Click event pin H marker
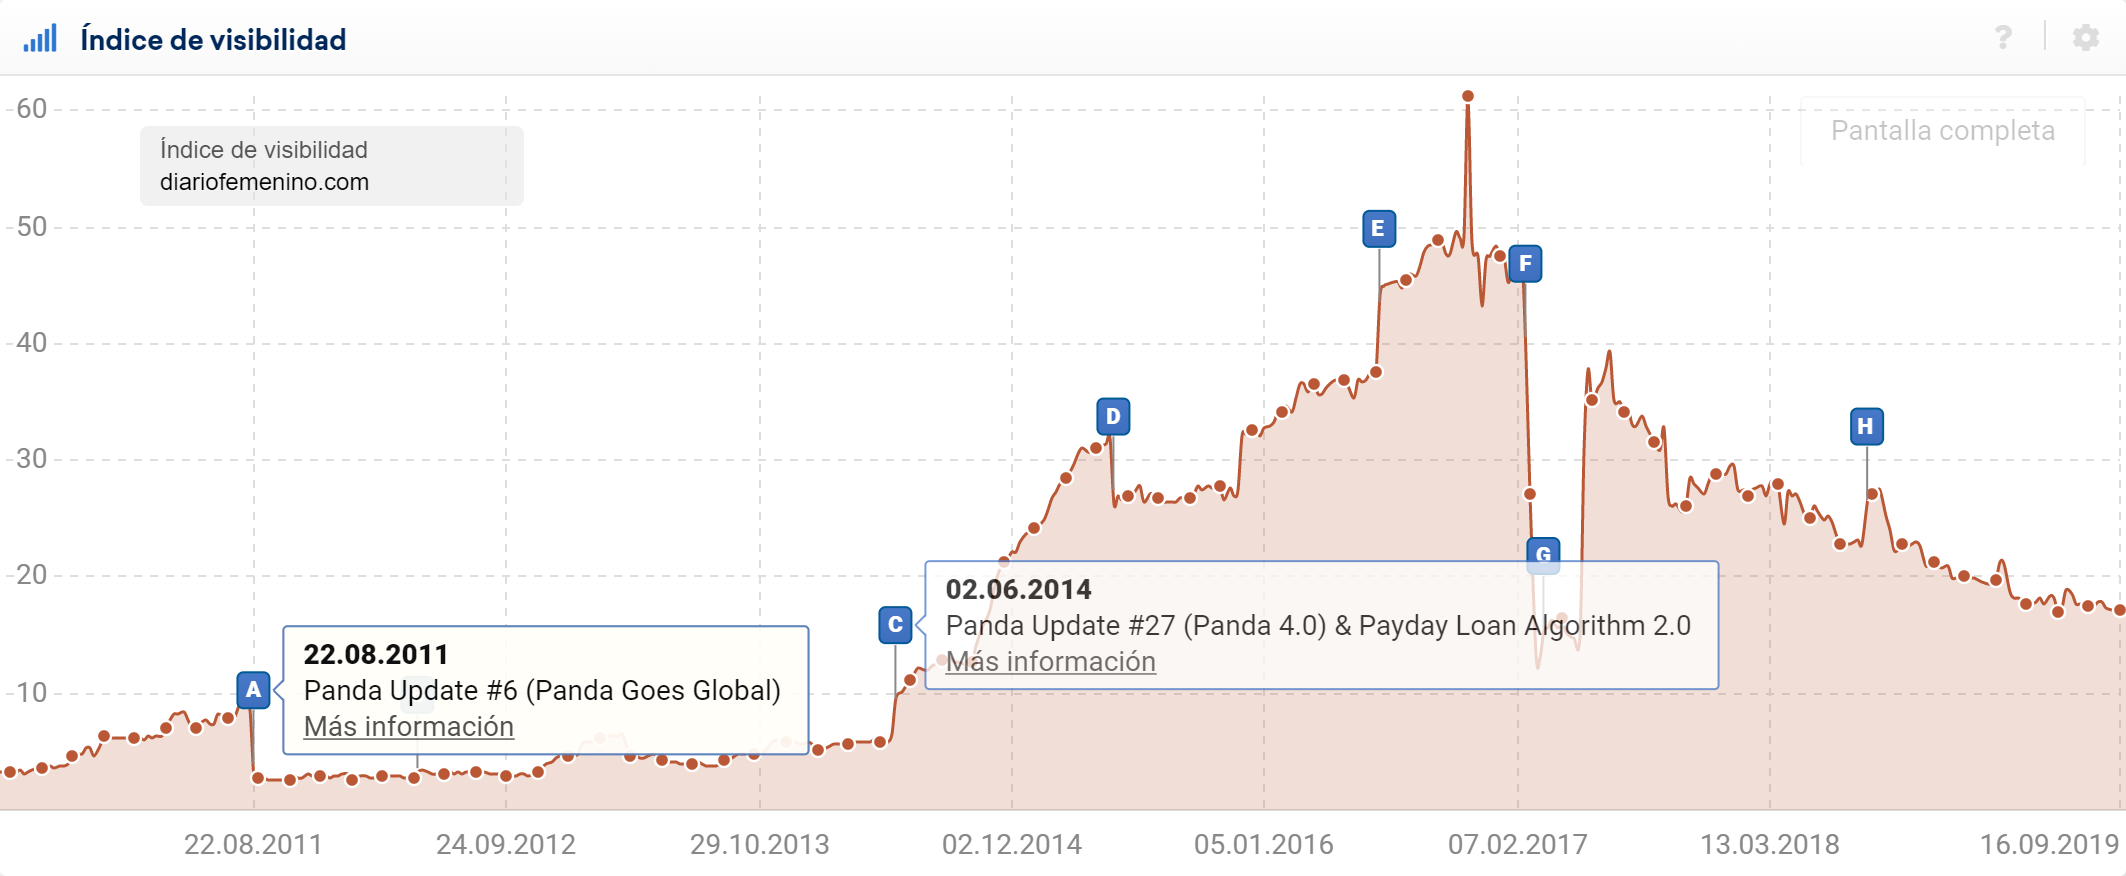 point(1866,427)
